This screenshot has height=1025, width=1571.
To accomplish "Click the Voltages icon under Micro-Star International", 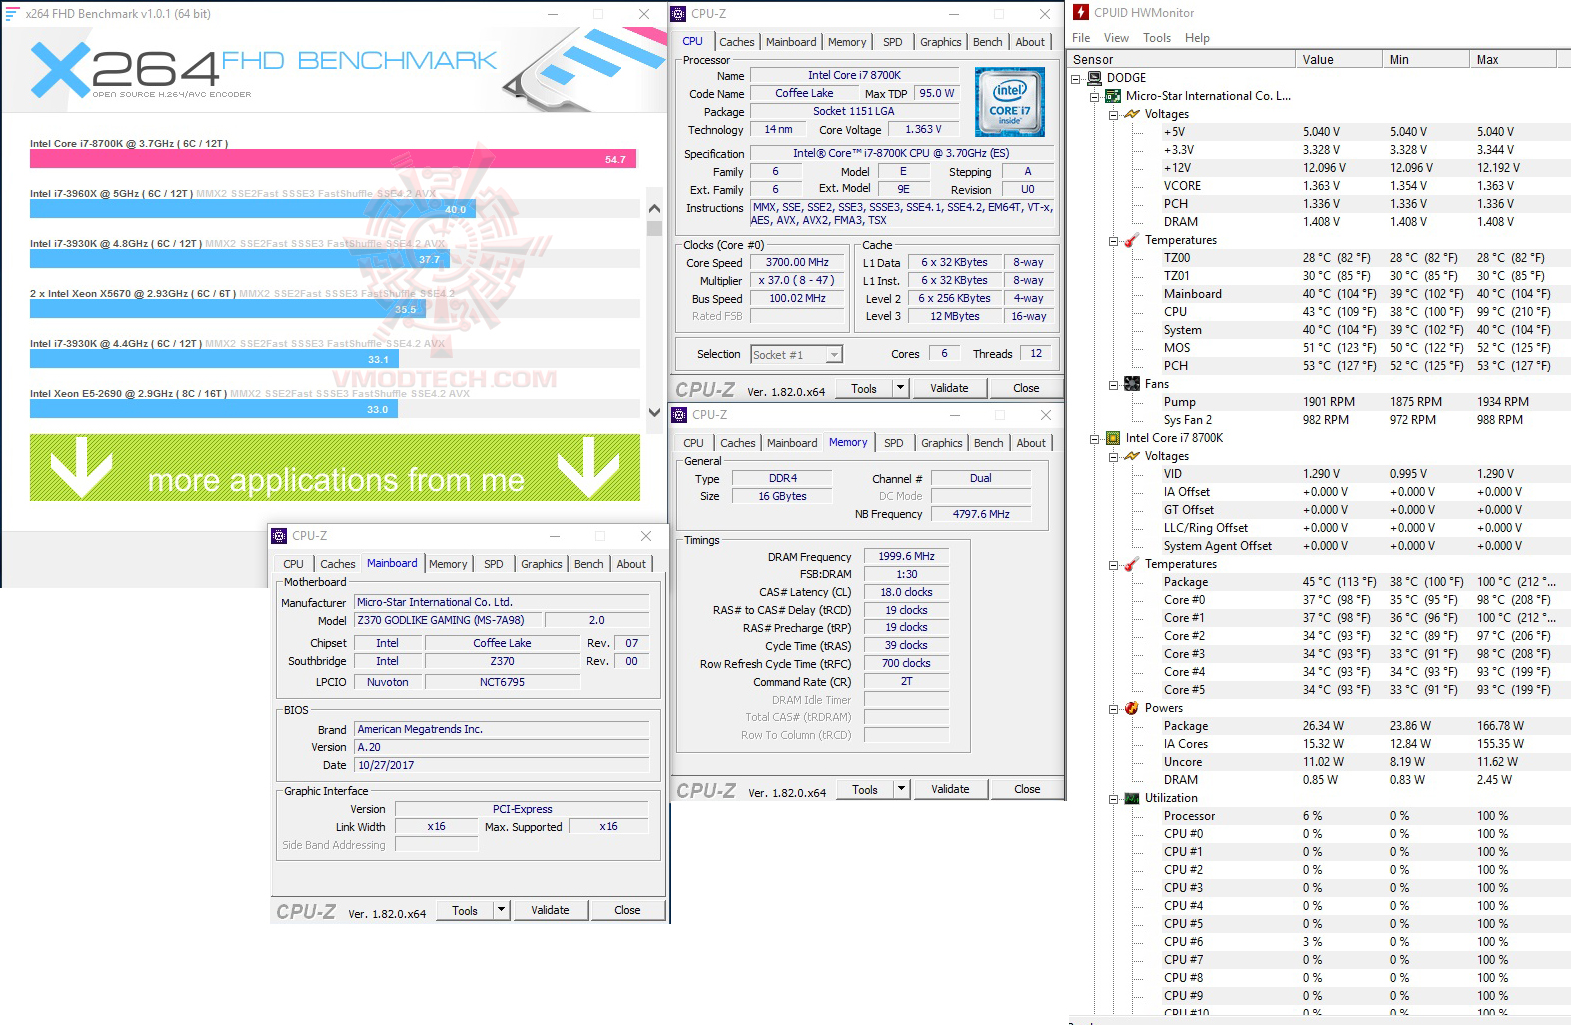I will [1132, 114].
